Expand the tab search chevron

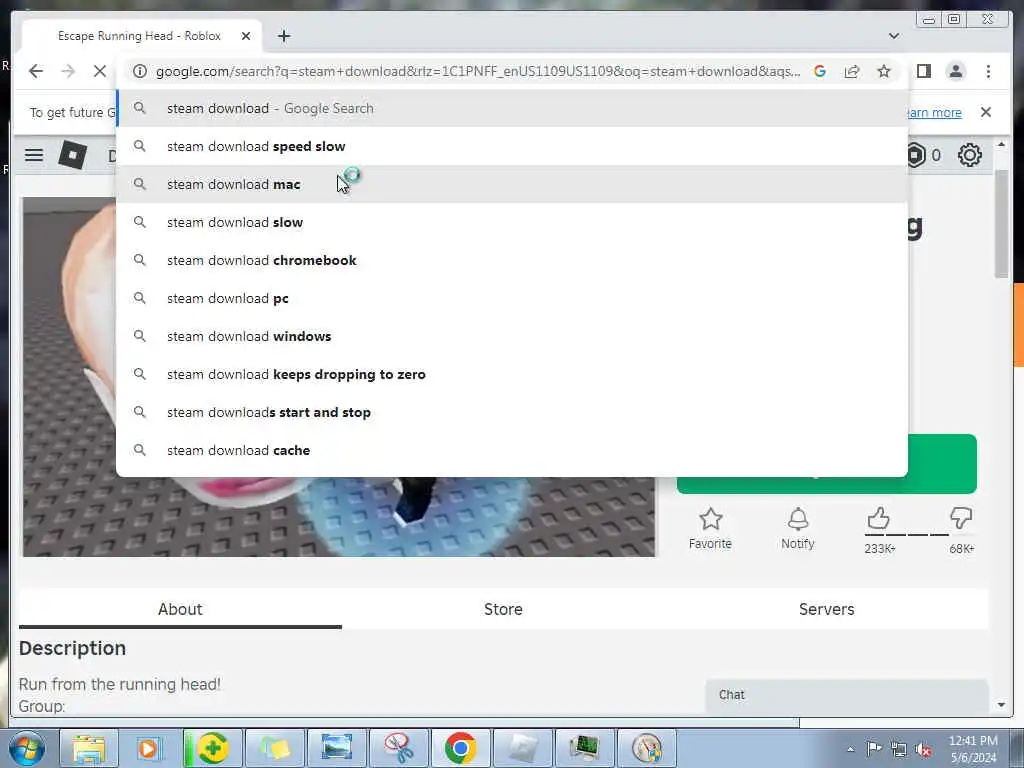pos(893,36)
